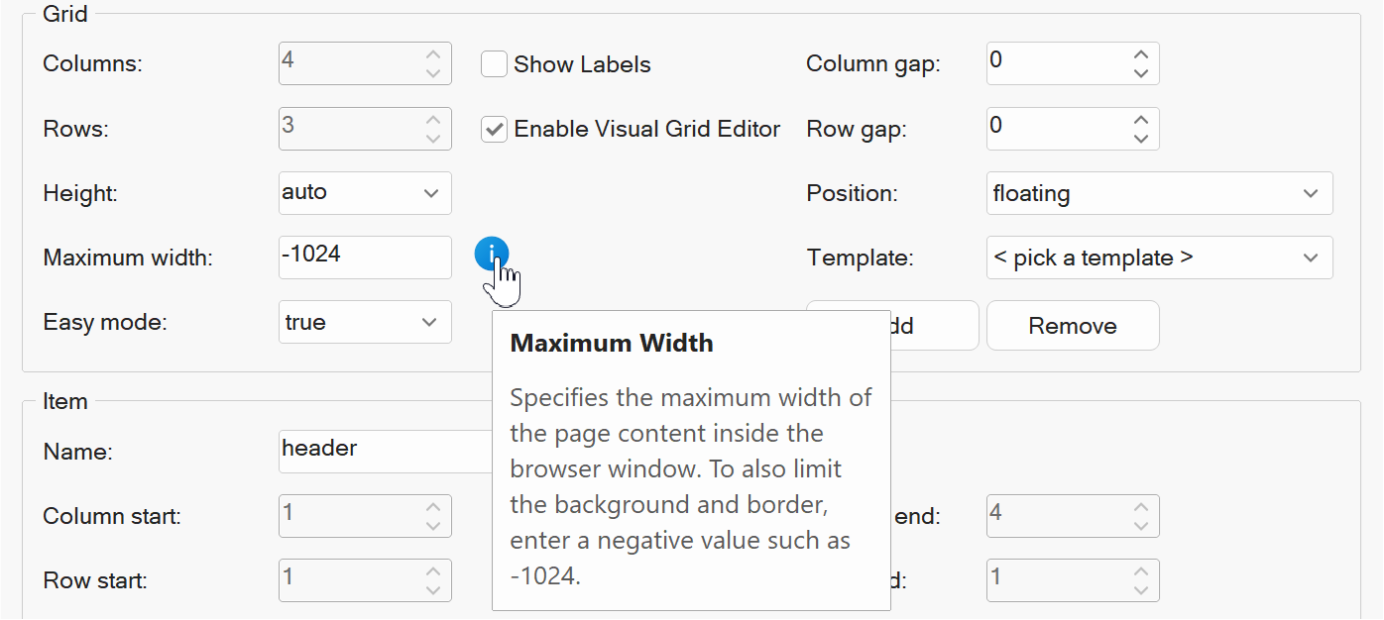Click the Maximum width input field
The image size is (1384, 620).
click(365, 257)
